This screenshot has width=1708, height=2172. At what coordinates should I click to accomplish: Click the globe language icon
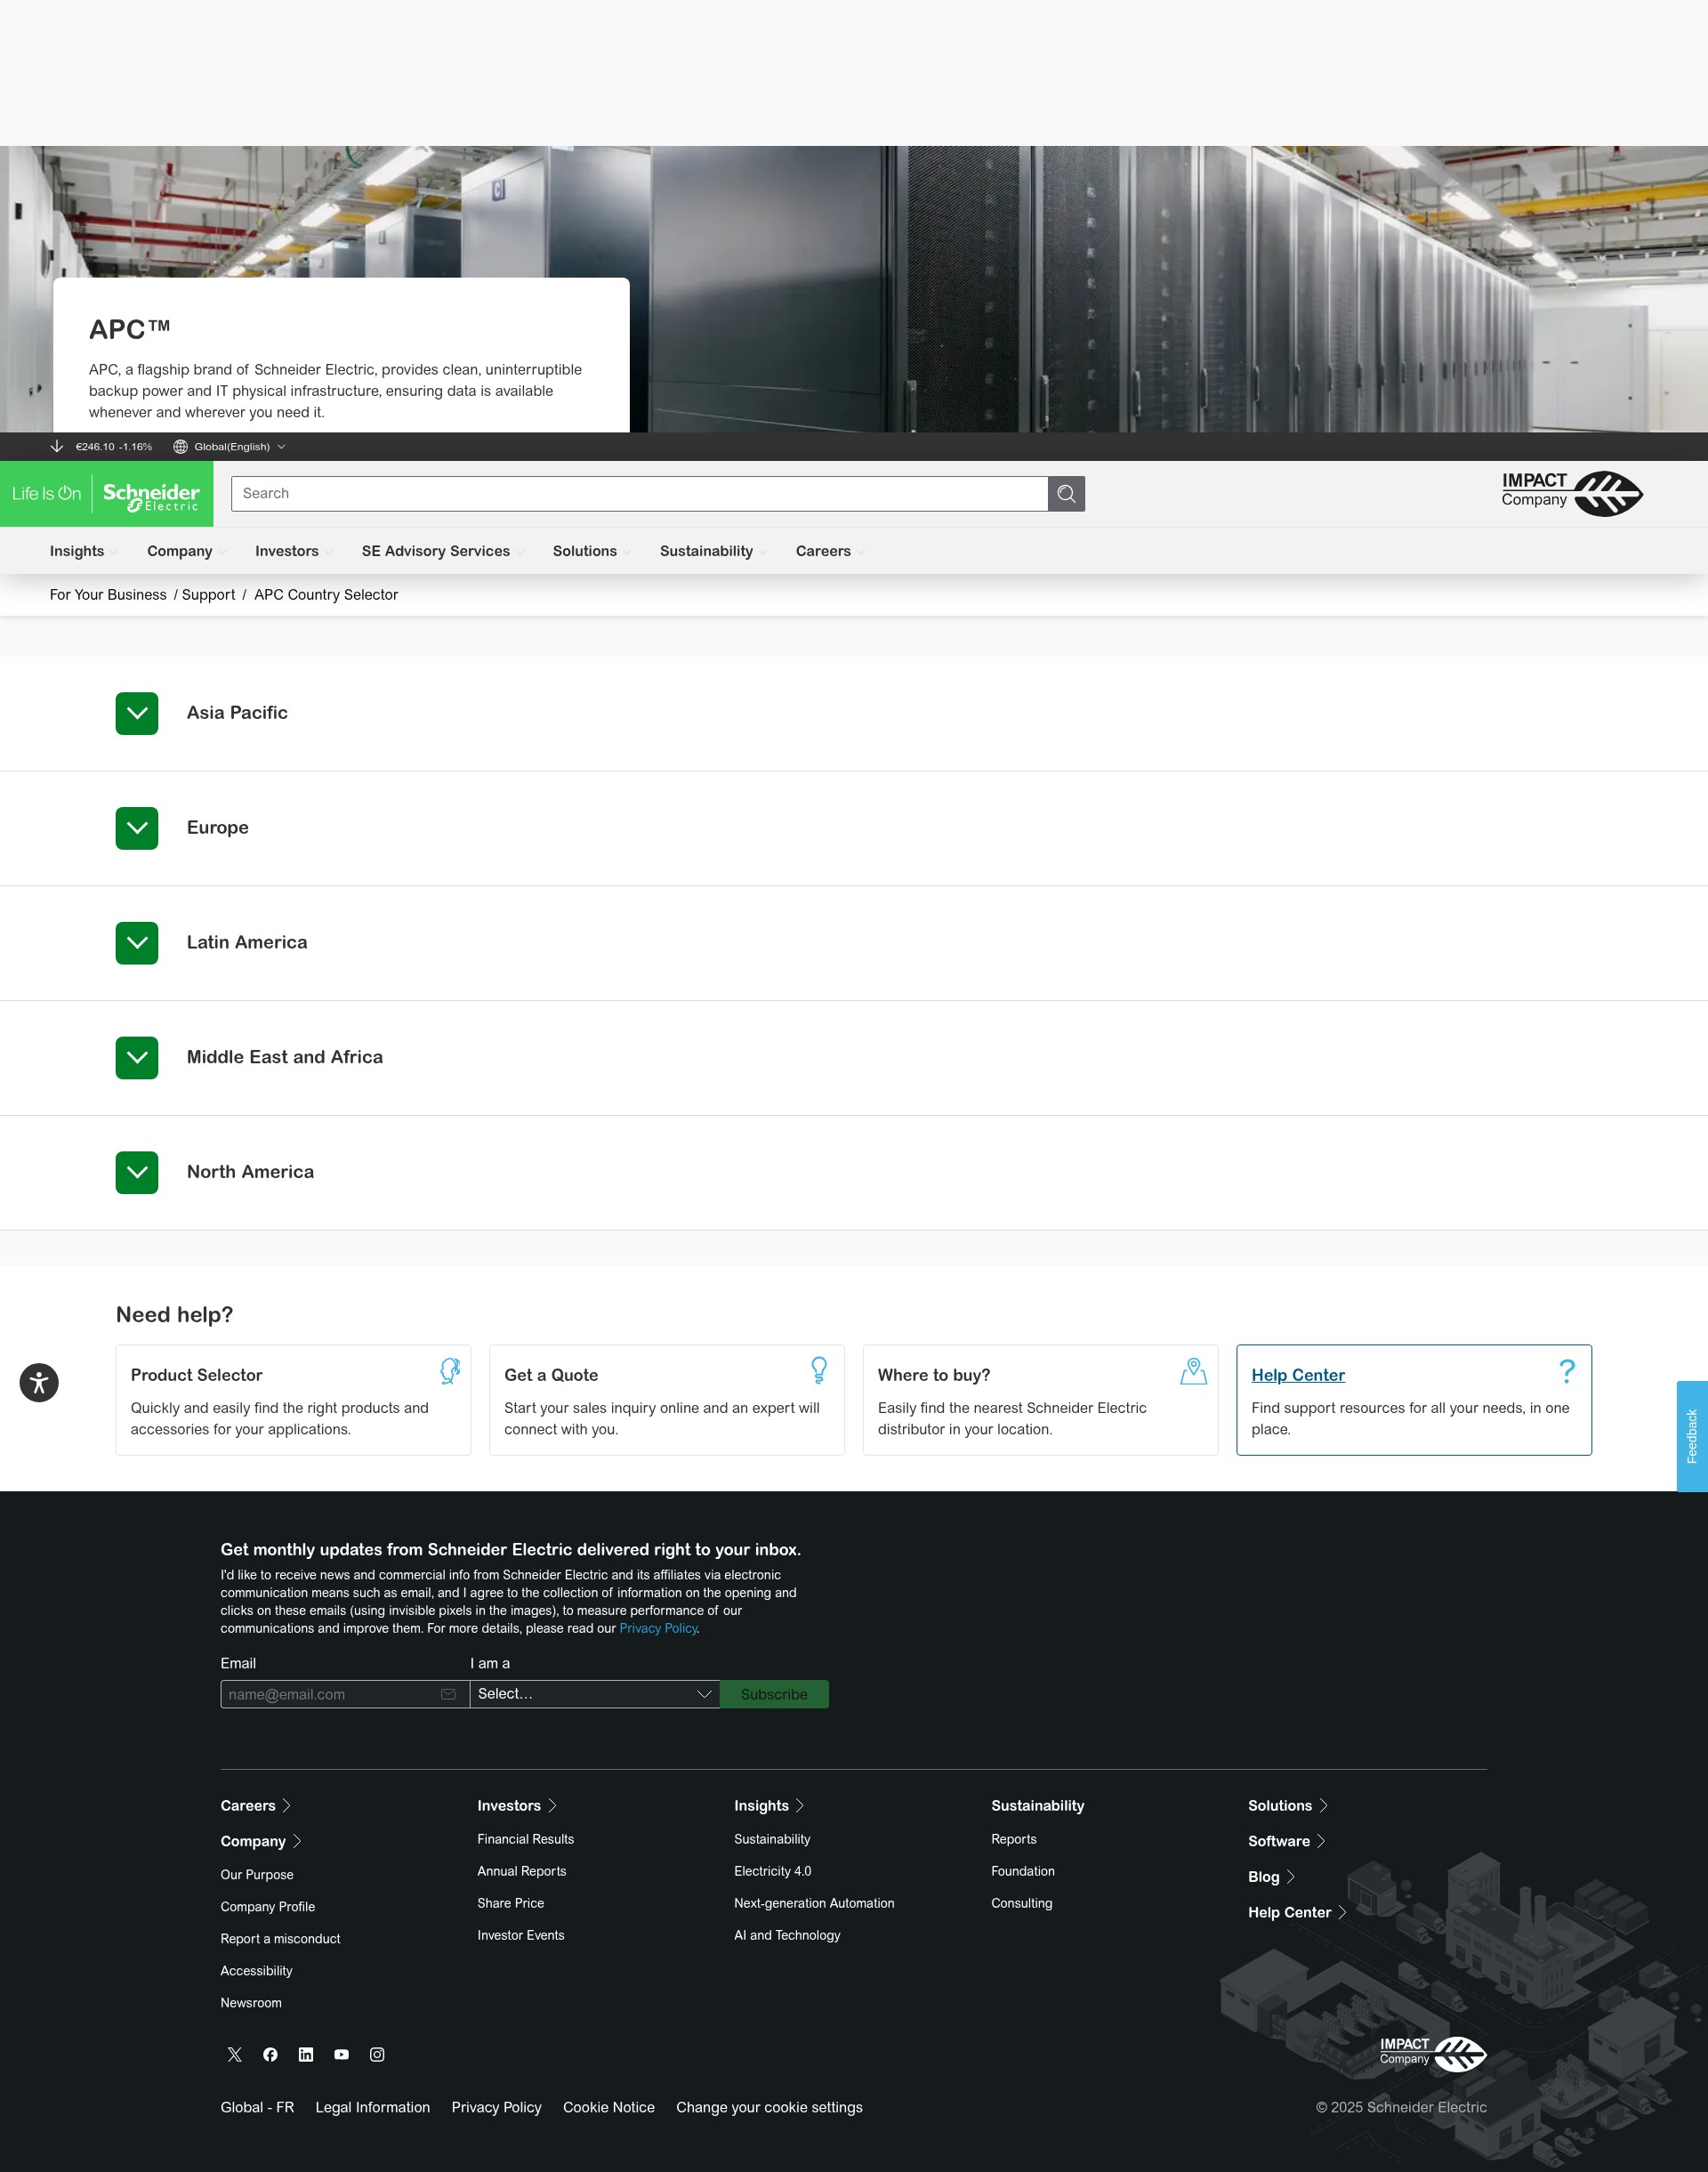click(180, 447)
